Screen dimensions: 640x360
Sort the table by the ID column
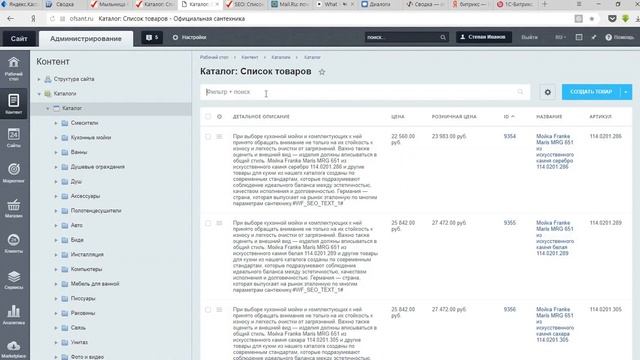509,117
